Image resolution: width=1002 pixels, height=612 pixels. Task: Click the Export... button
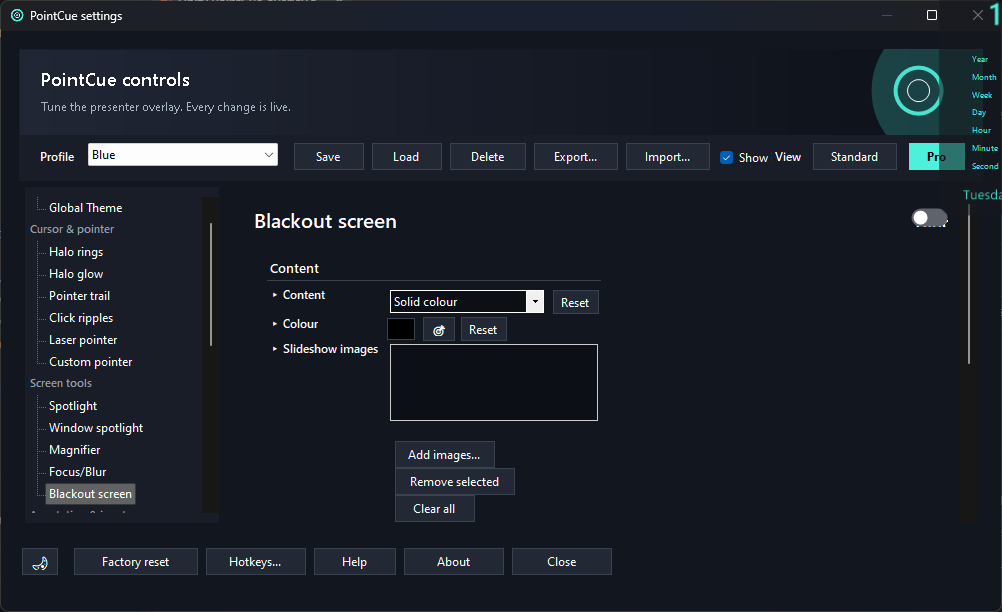(x=576, y=157)
